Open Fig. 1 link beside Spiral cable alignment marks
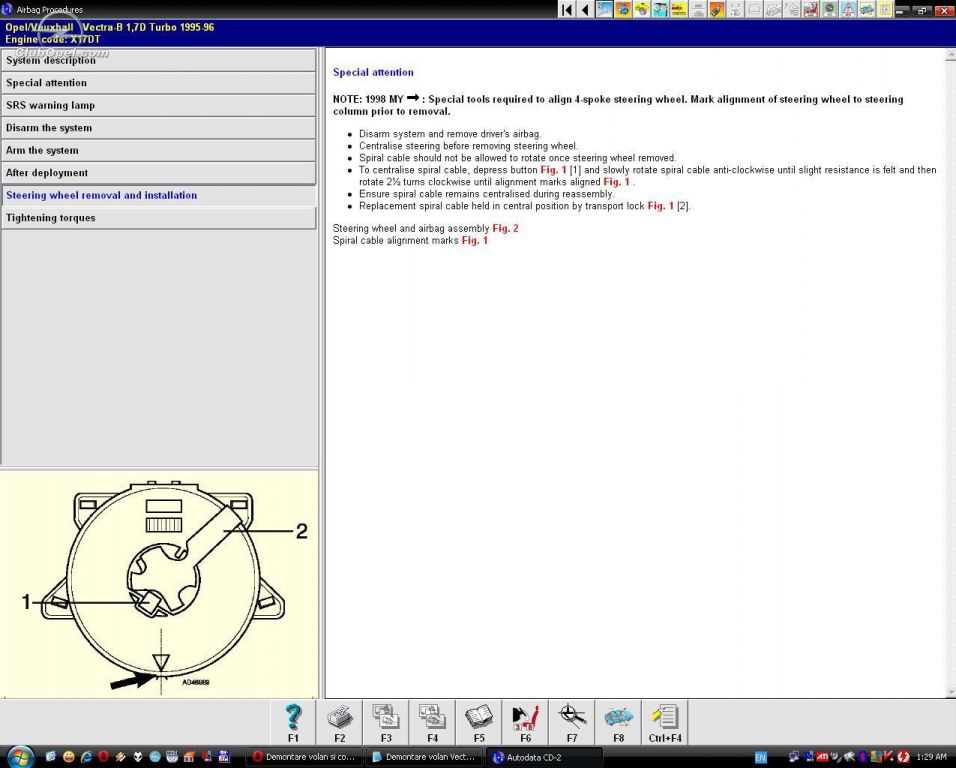Screen dimensions: 956x768 coord(475,241)
